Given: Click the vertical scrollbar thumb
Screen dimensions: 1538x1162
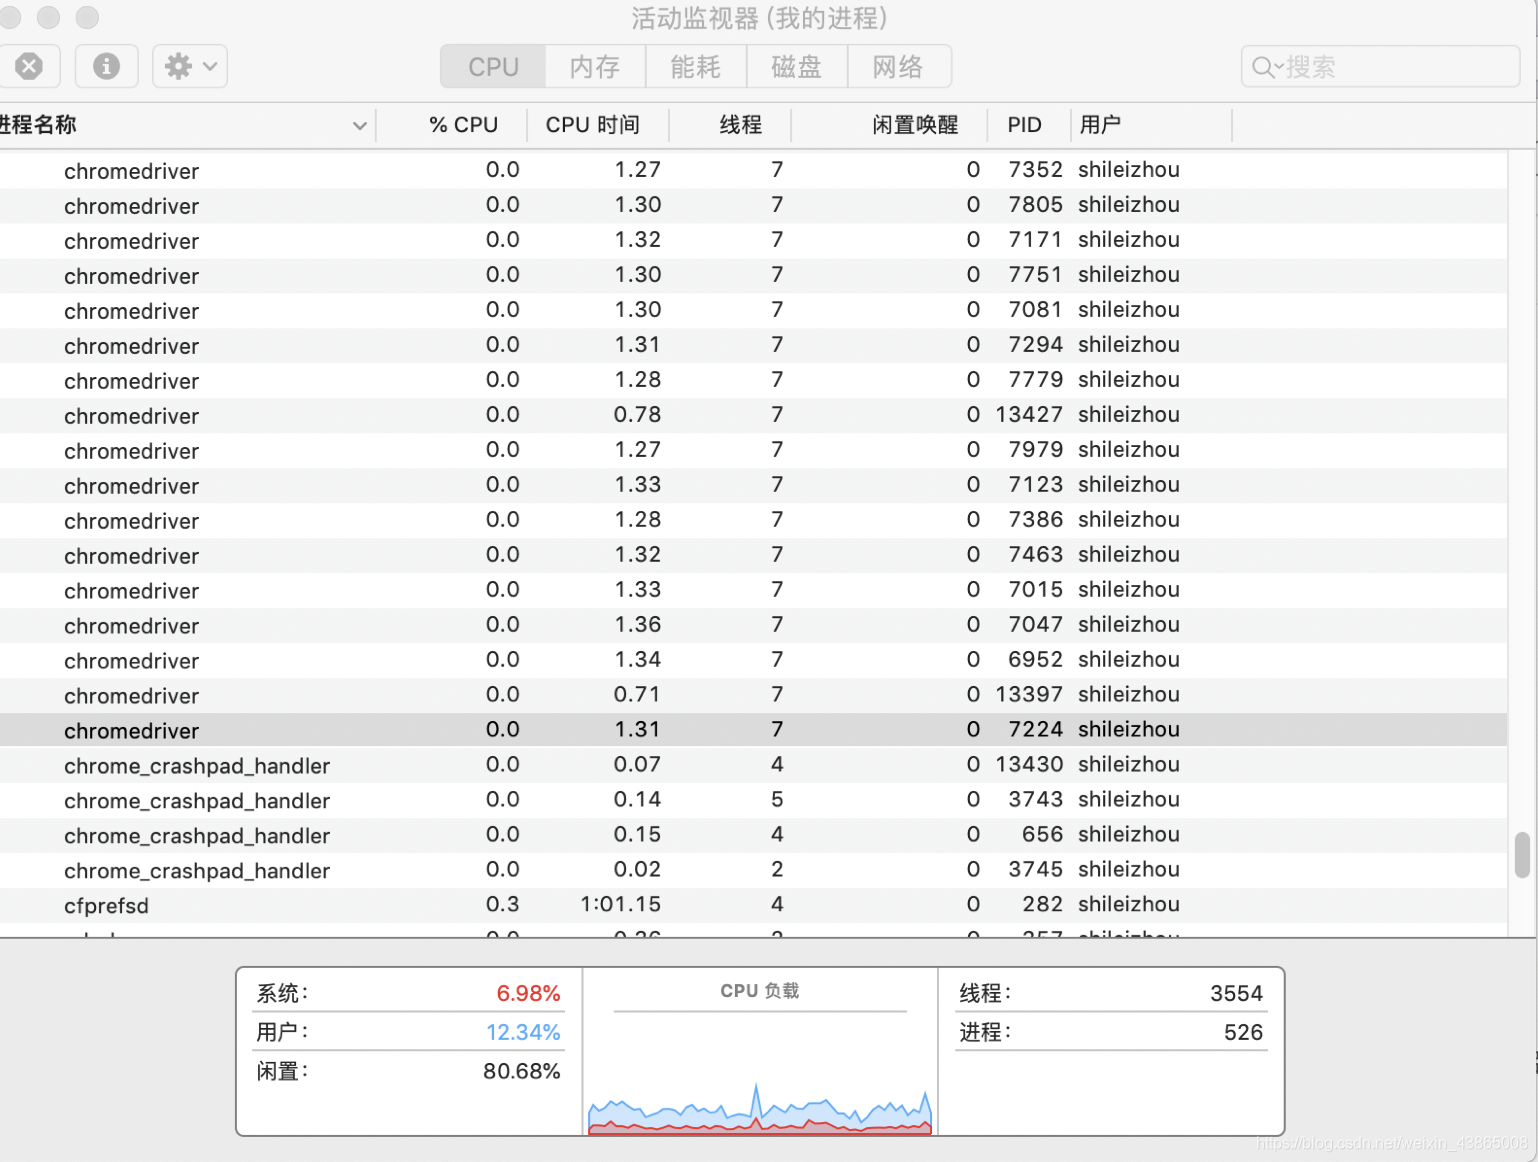Looking at the screenshot, I should click(1522, 855).
